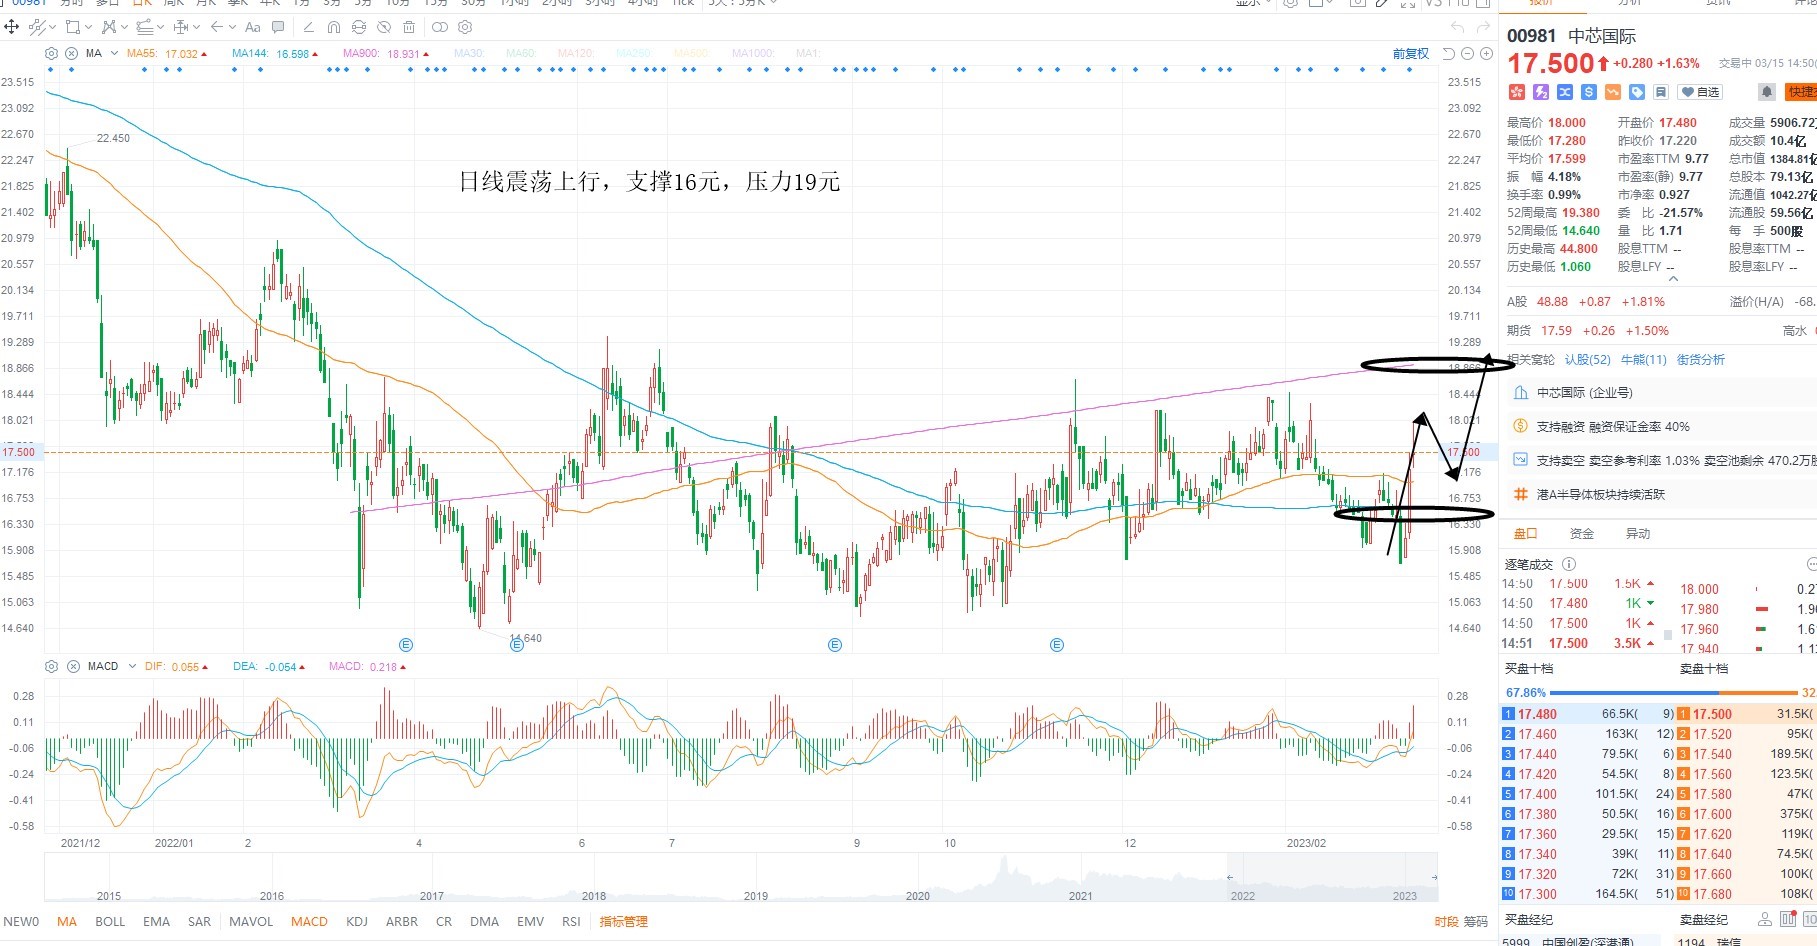Click the orange trend line icon
Image resolution: width=1817 pixels, height=946 pixels.
[x=1613, y=92]
